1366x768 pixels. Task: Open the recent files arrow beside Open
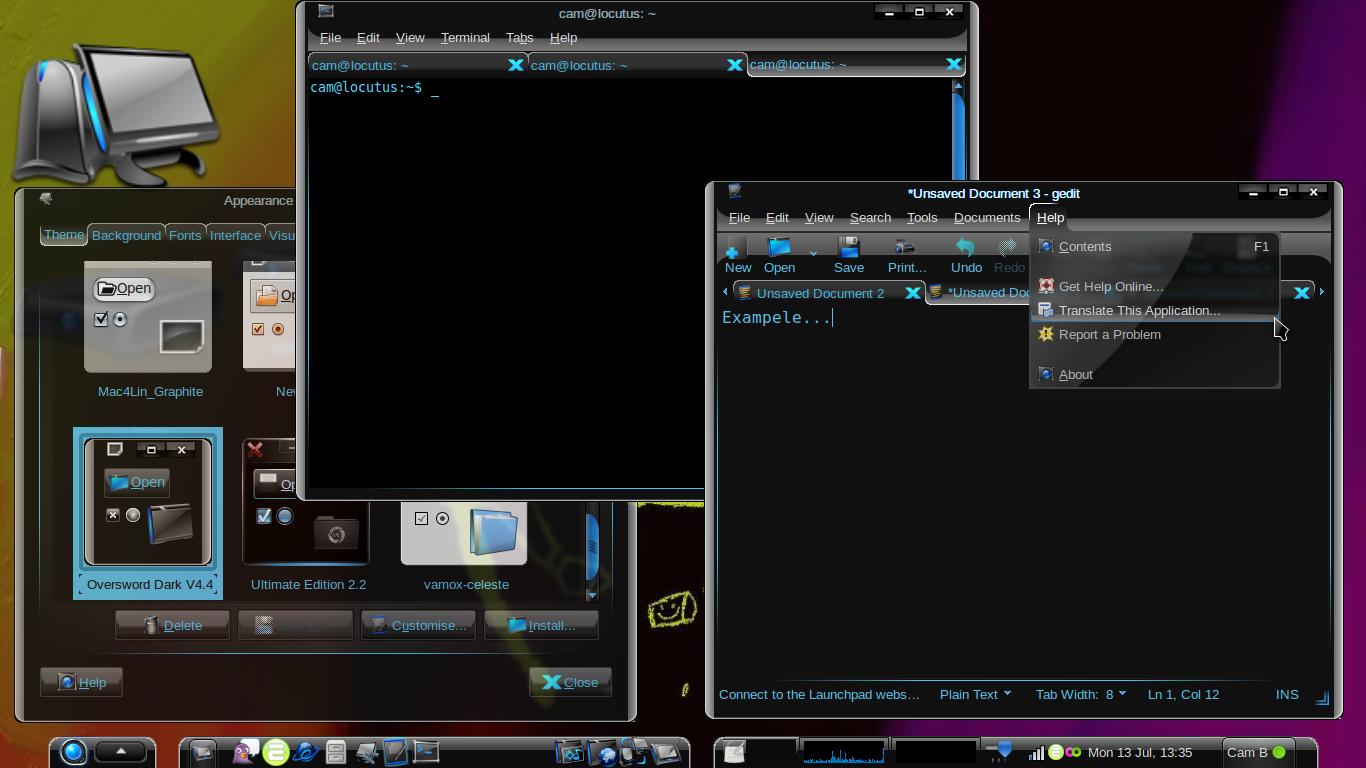(x=813, y=253)
